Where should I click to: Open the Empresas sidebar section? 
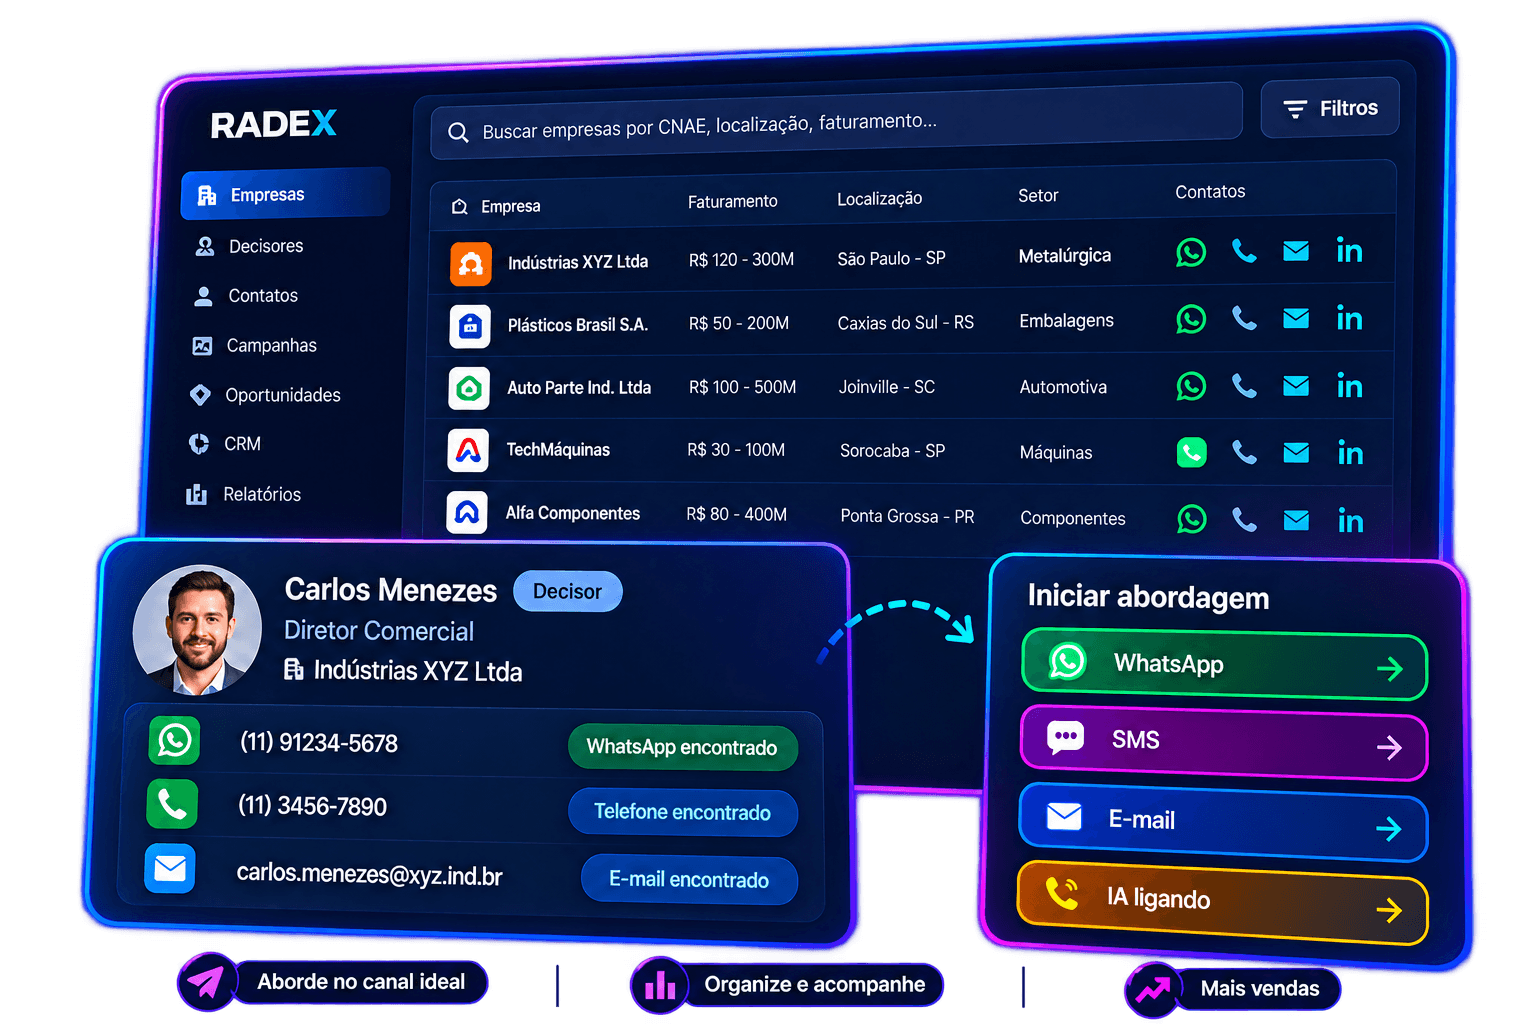click(x=286, y=194)
